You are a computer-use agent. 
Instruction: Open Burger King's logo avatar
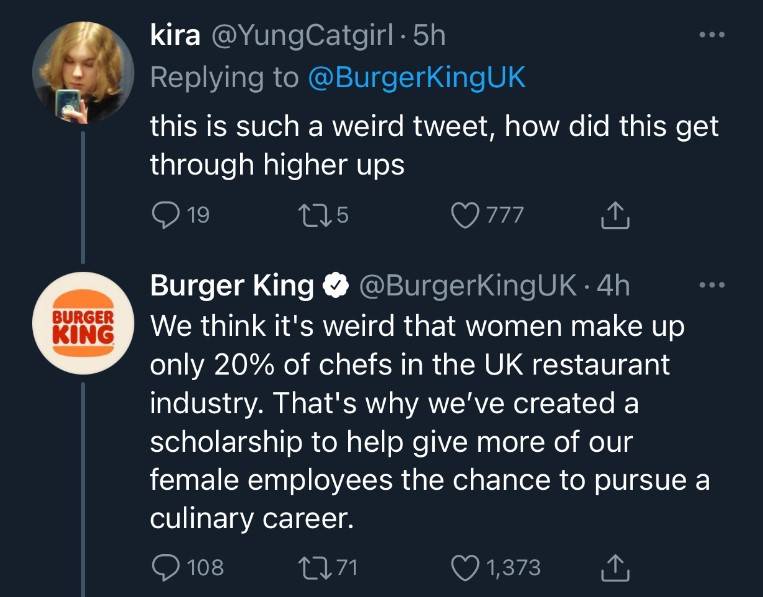coord(84,324)
